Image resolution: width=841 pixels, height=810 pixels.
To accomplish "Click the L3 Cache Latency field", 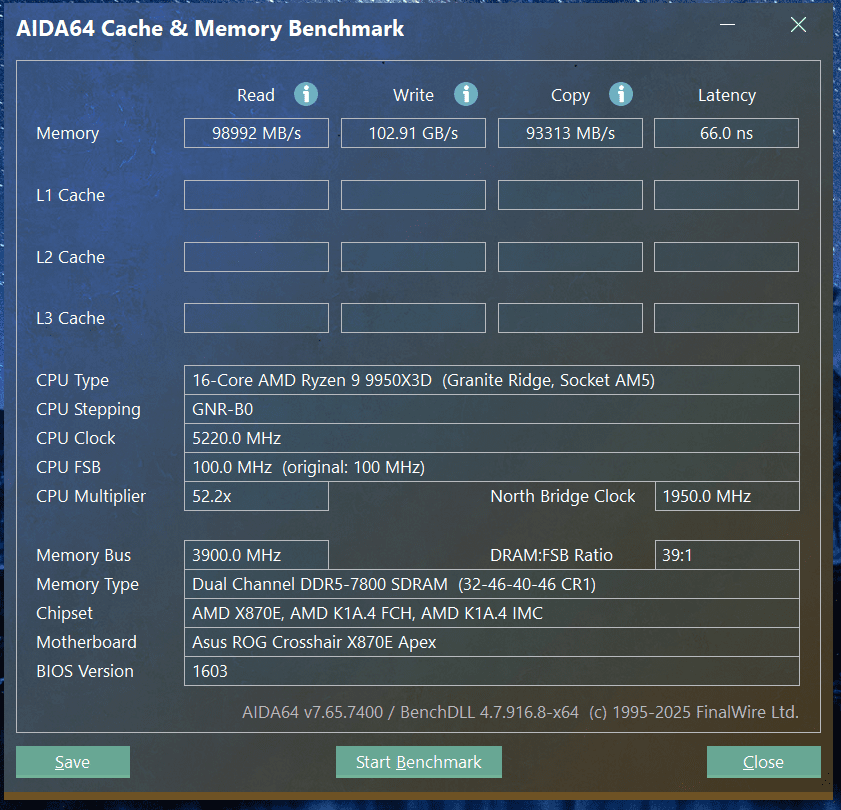I will coord(726,318).
